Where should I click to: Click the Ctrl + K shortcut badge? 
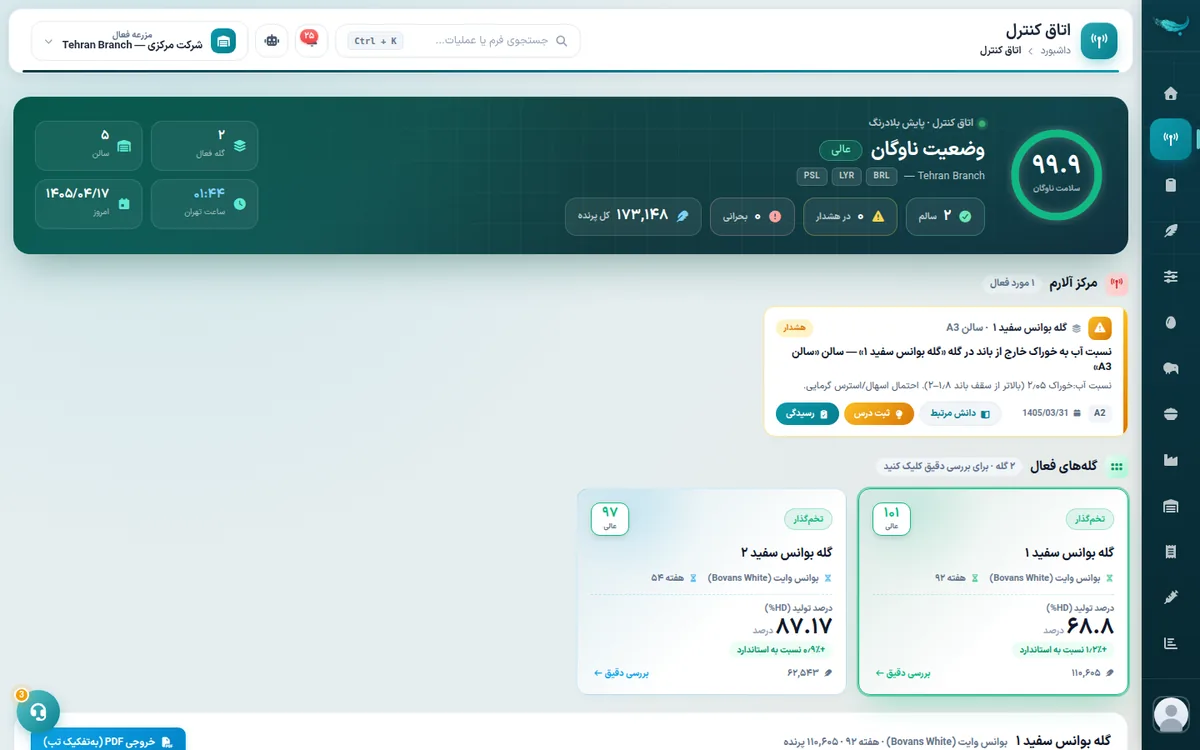(376, 41)
